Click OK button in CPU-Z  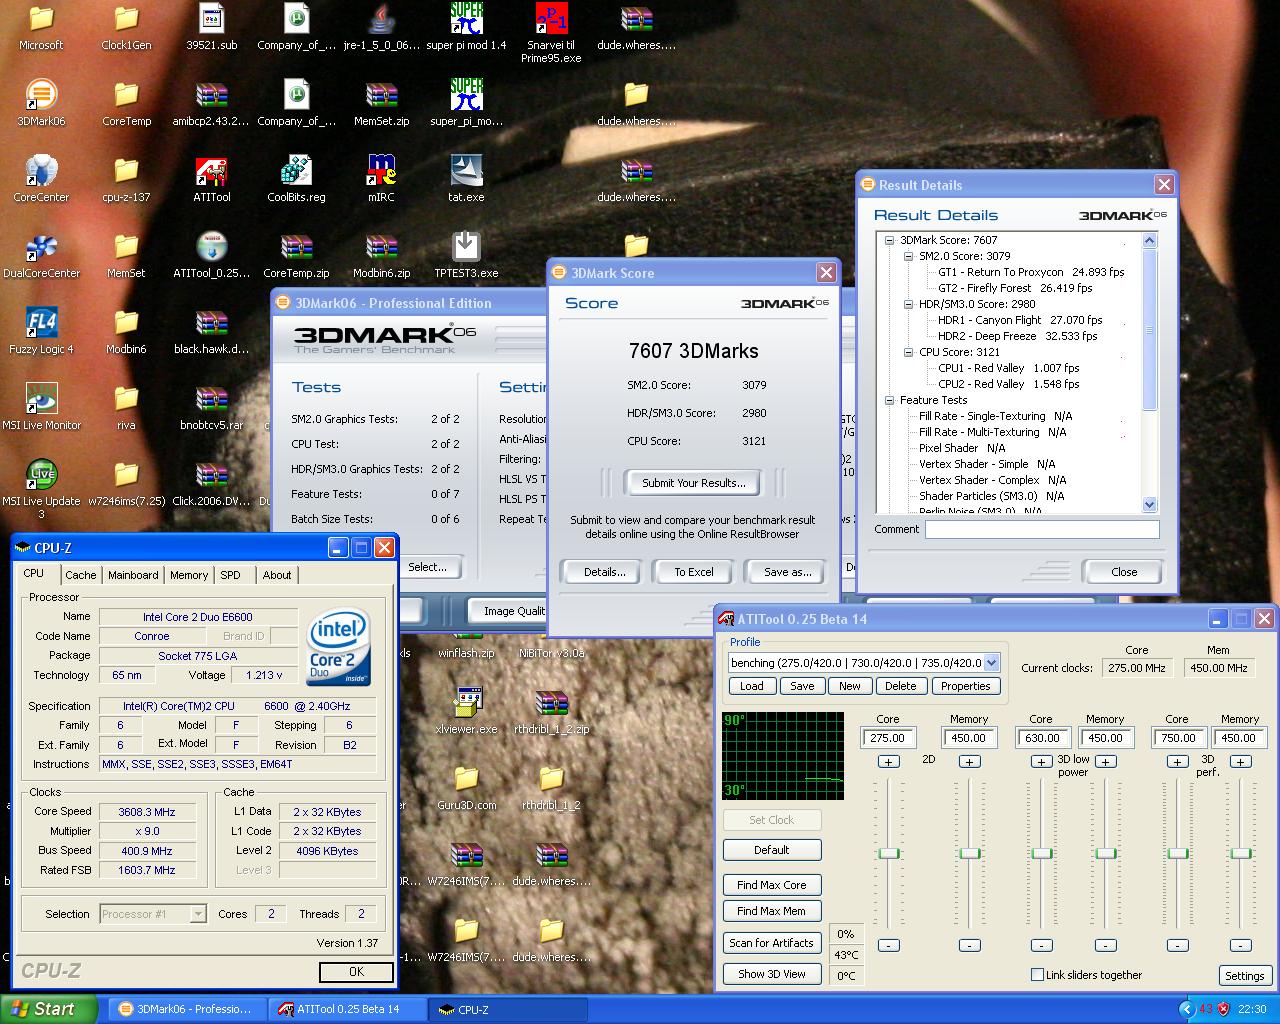coord(356,972)
